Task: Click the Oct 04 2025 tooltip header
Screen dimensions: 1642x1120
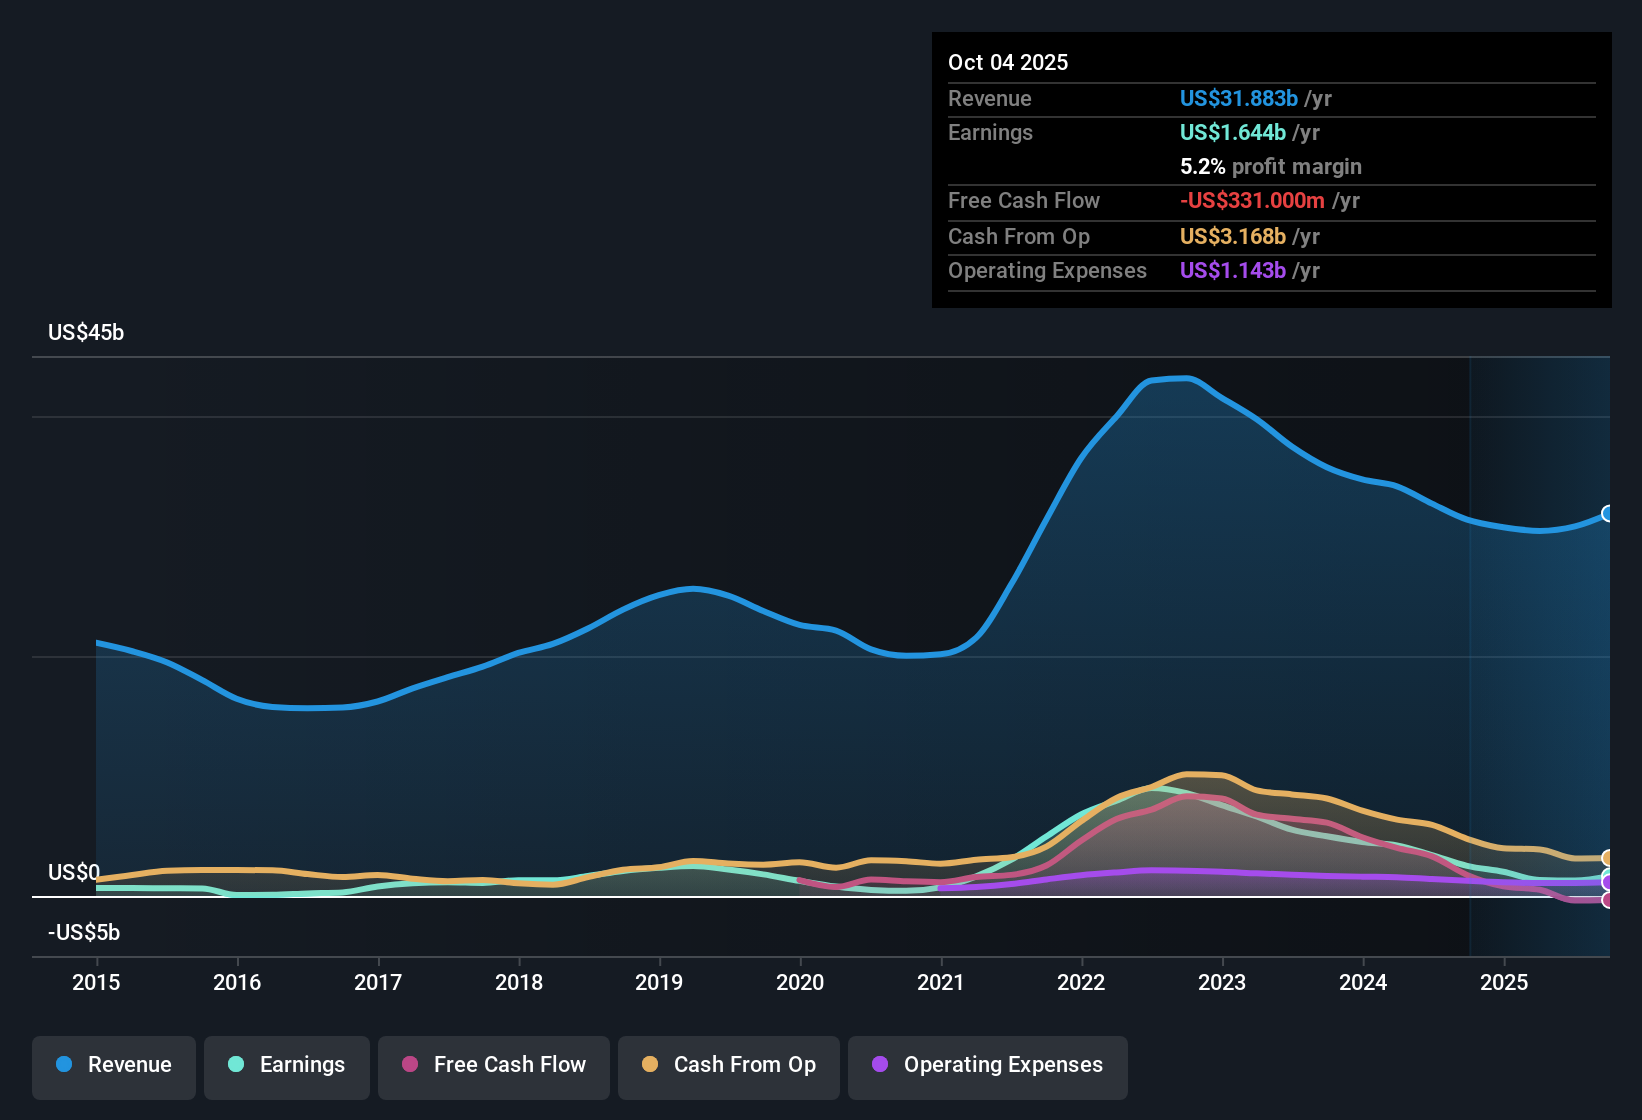Action: (1008, 62)
